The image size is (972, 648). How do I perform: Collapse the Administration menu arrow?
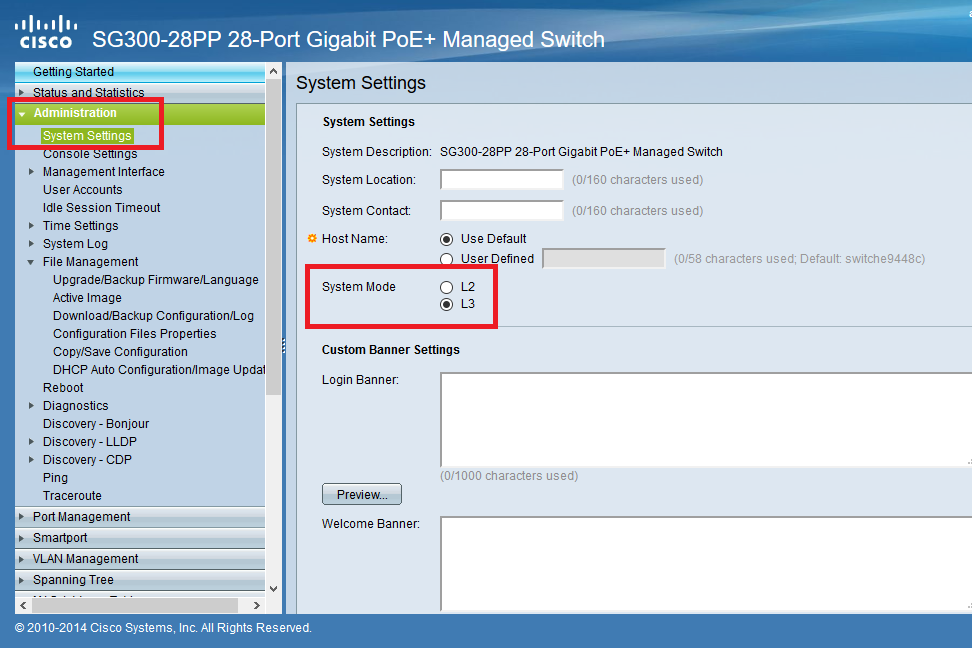(x=22, y=114)
